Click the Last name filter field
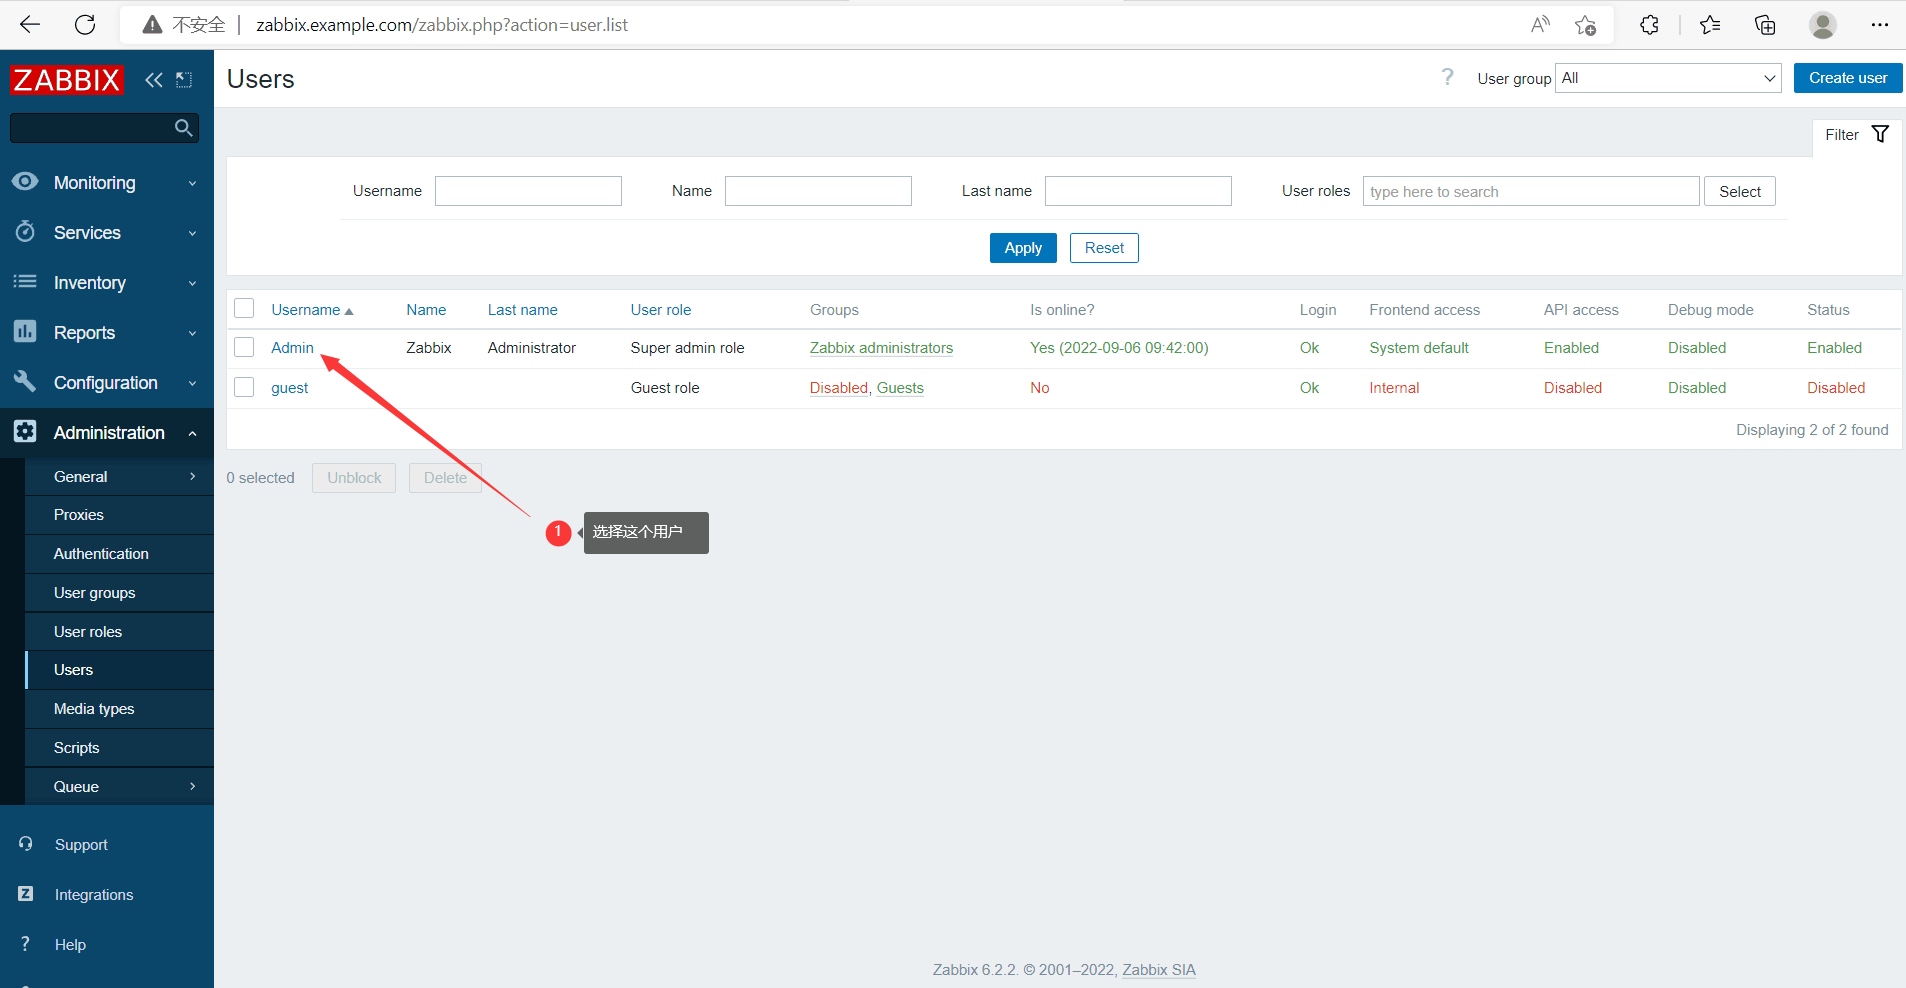 pos(1138,191)
